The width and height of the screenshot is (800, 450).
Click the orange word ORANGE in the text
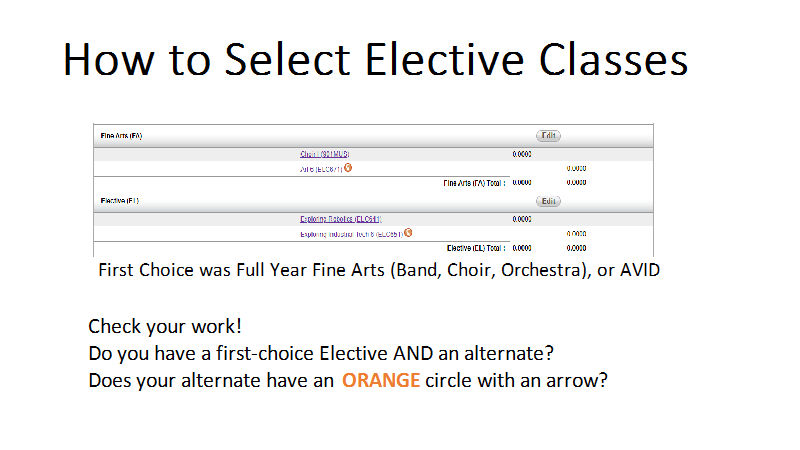(381, 381)
